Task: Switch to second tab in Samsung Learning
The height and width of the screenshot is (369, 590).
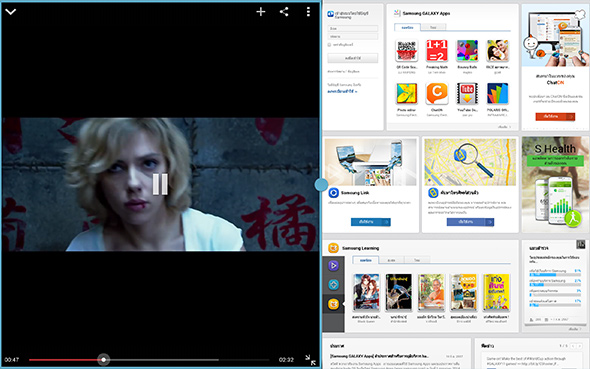Action: (x=392, y=260)
